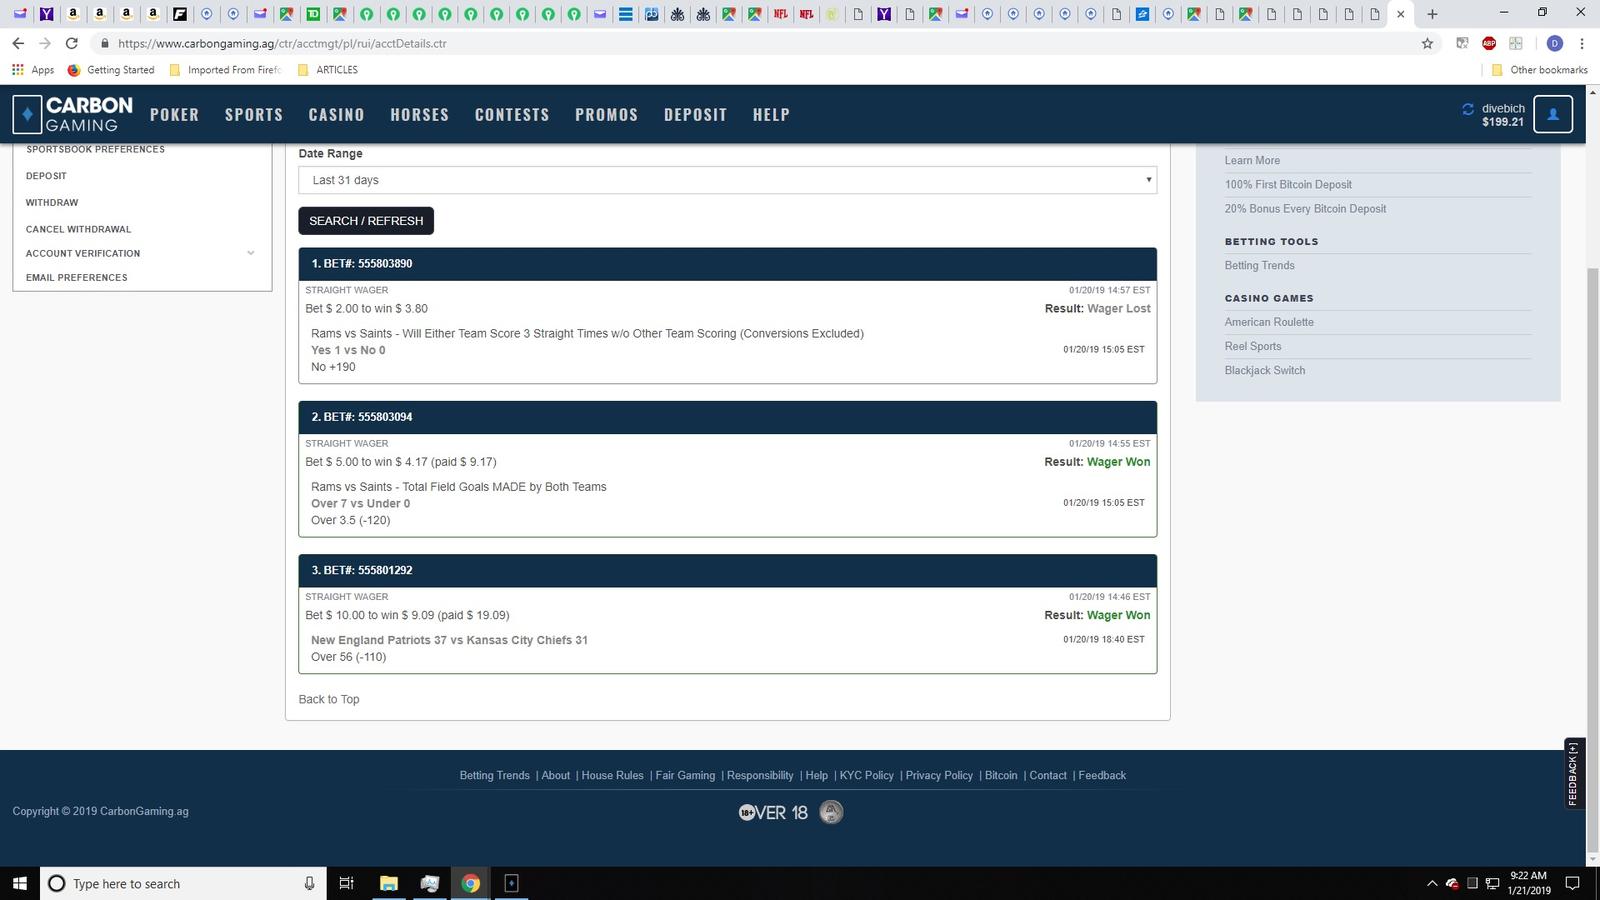The image size is (1600, 900).
Task: Click Back to Top link
Action: pos(329,700)
